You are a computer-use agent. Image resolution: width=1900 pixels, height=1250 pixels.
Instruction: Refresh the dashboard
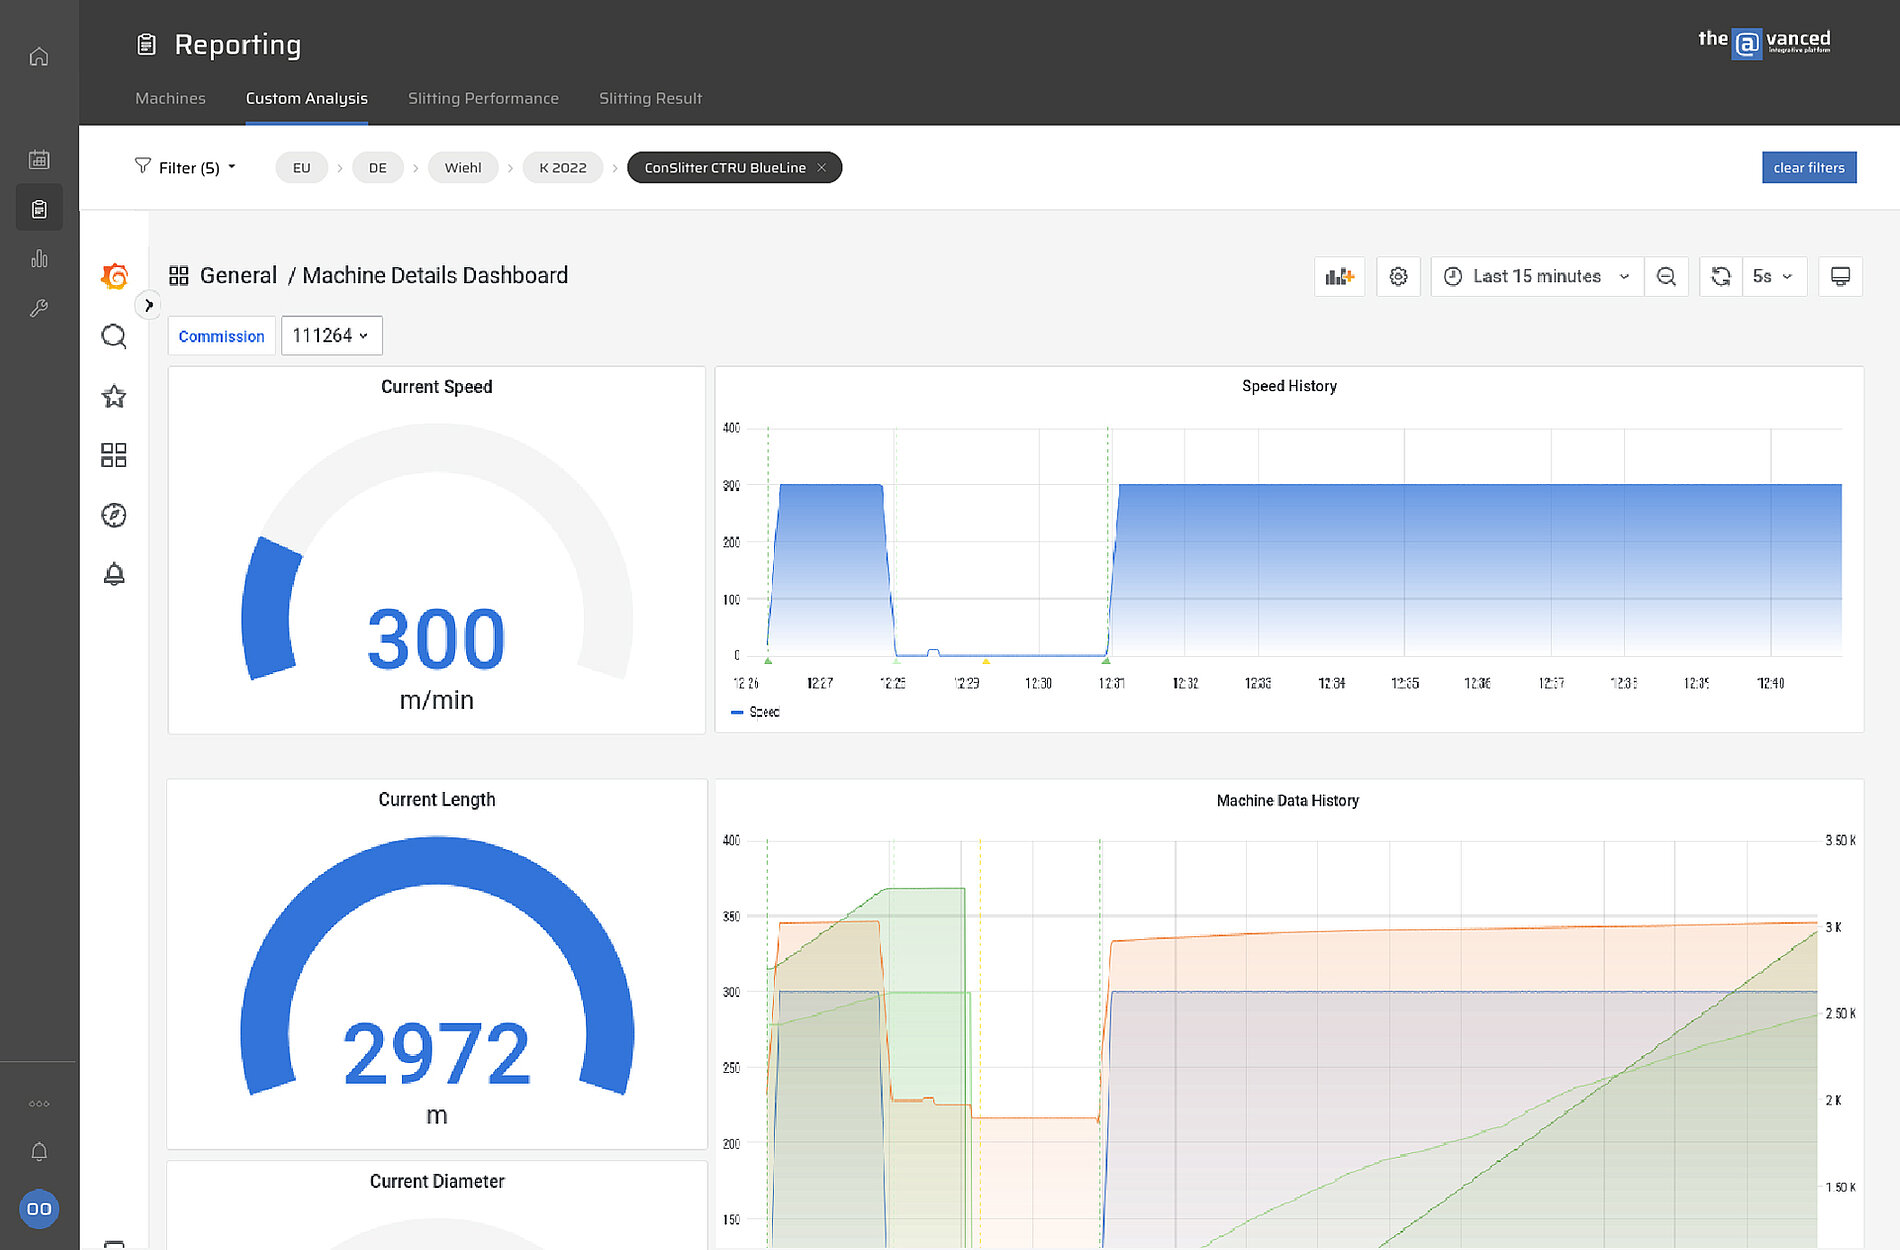click(x=1721, y=277)
